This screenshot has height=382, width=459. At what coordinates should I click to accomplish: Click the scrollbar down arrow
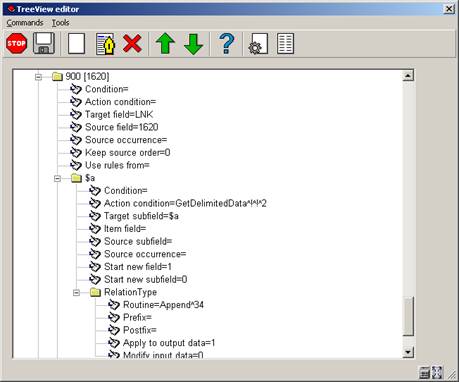(x=408, y=352)
